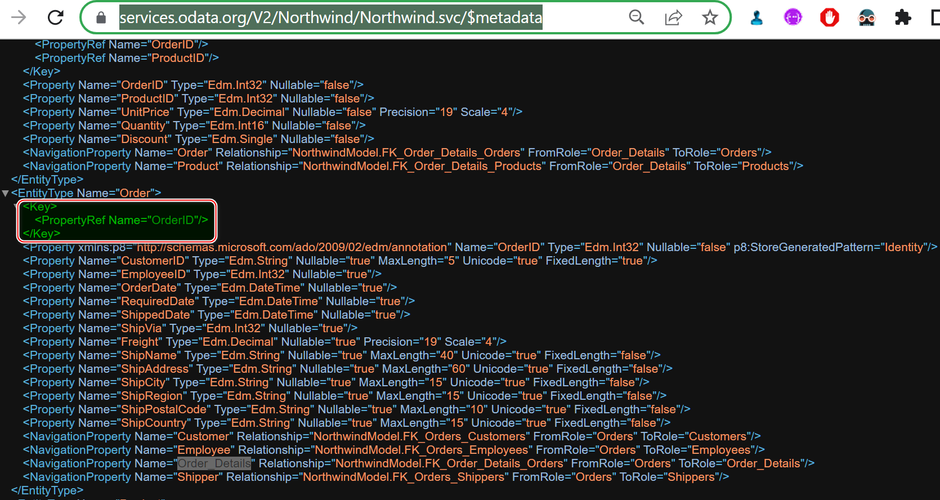The image size is (940, 500).
Task: Click the NorthwindModel.FK_Orders_Shippers relationship value
Action: tap(403, 477)
